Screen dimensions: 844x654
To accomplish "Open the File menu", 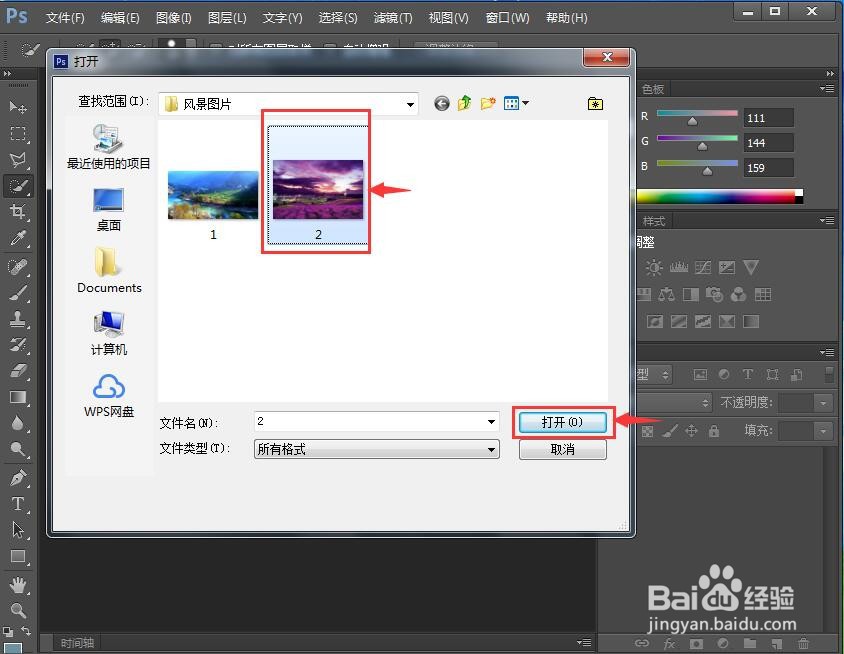I will [x=65, y=18].
